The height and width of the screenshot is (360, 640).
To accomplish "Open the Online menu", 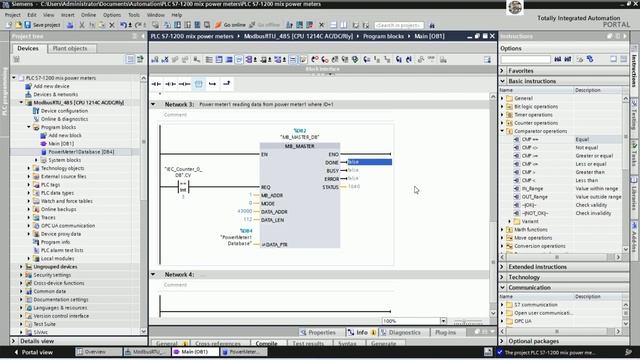I will point(88,15).
